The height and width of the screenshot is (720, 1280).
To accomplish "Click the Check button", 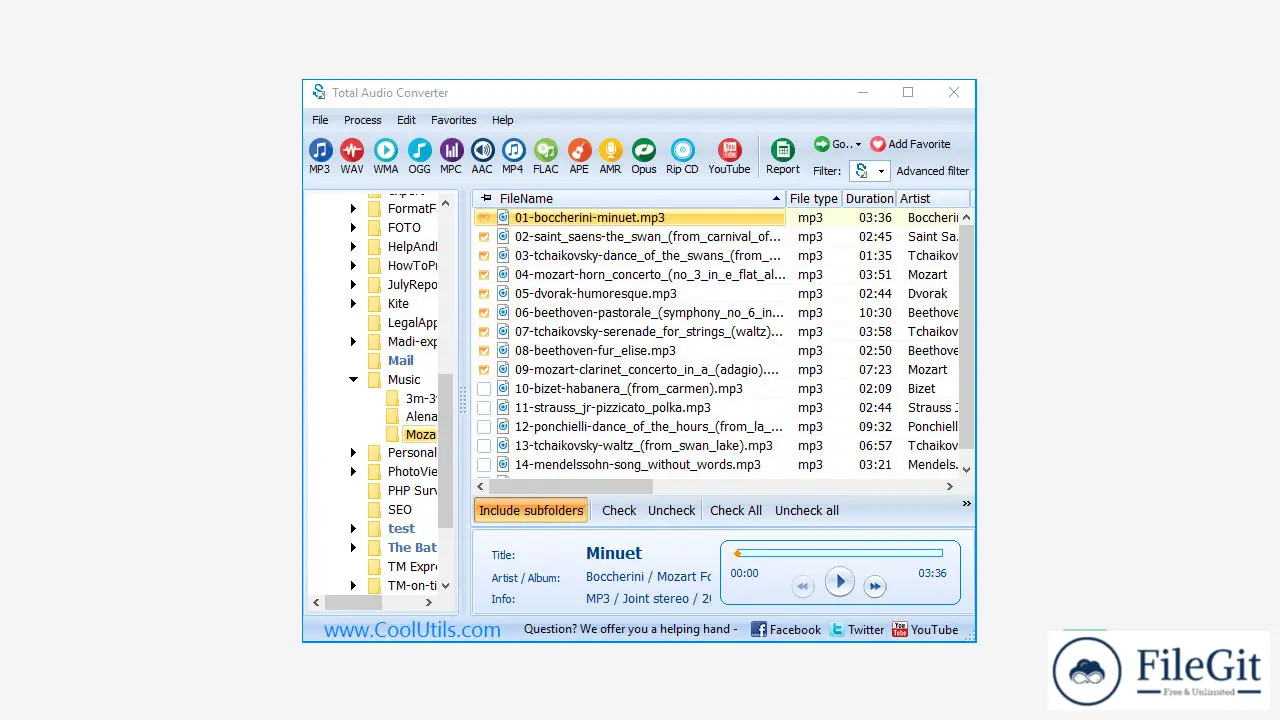I will coord(619,510).
